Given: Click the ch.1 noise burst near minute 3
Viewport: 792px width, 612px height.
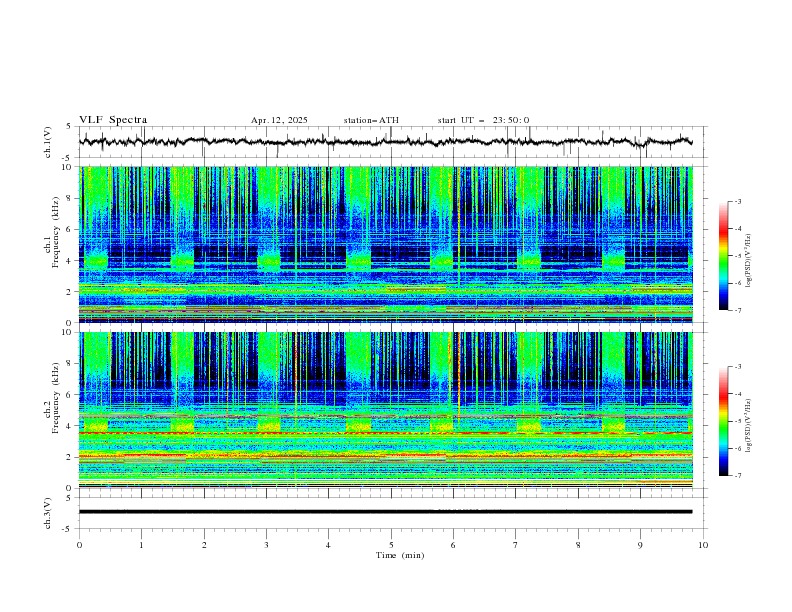Looking at the screenshot, I should (269, 220).
